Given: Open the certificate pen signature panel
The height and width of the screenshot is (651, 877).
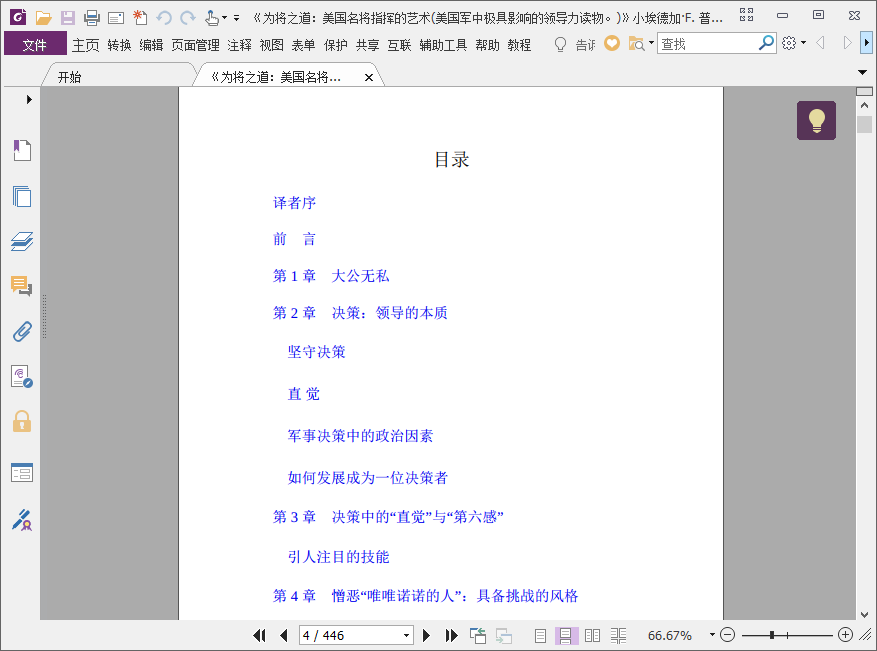Looking at the screenshot, I should [22, 520].
